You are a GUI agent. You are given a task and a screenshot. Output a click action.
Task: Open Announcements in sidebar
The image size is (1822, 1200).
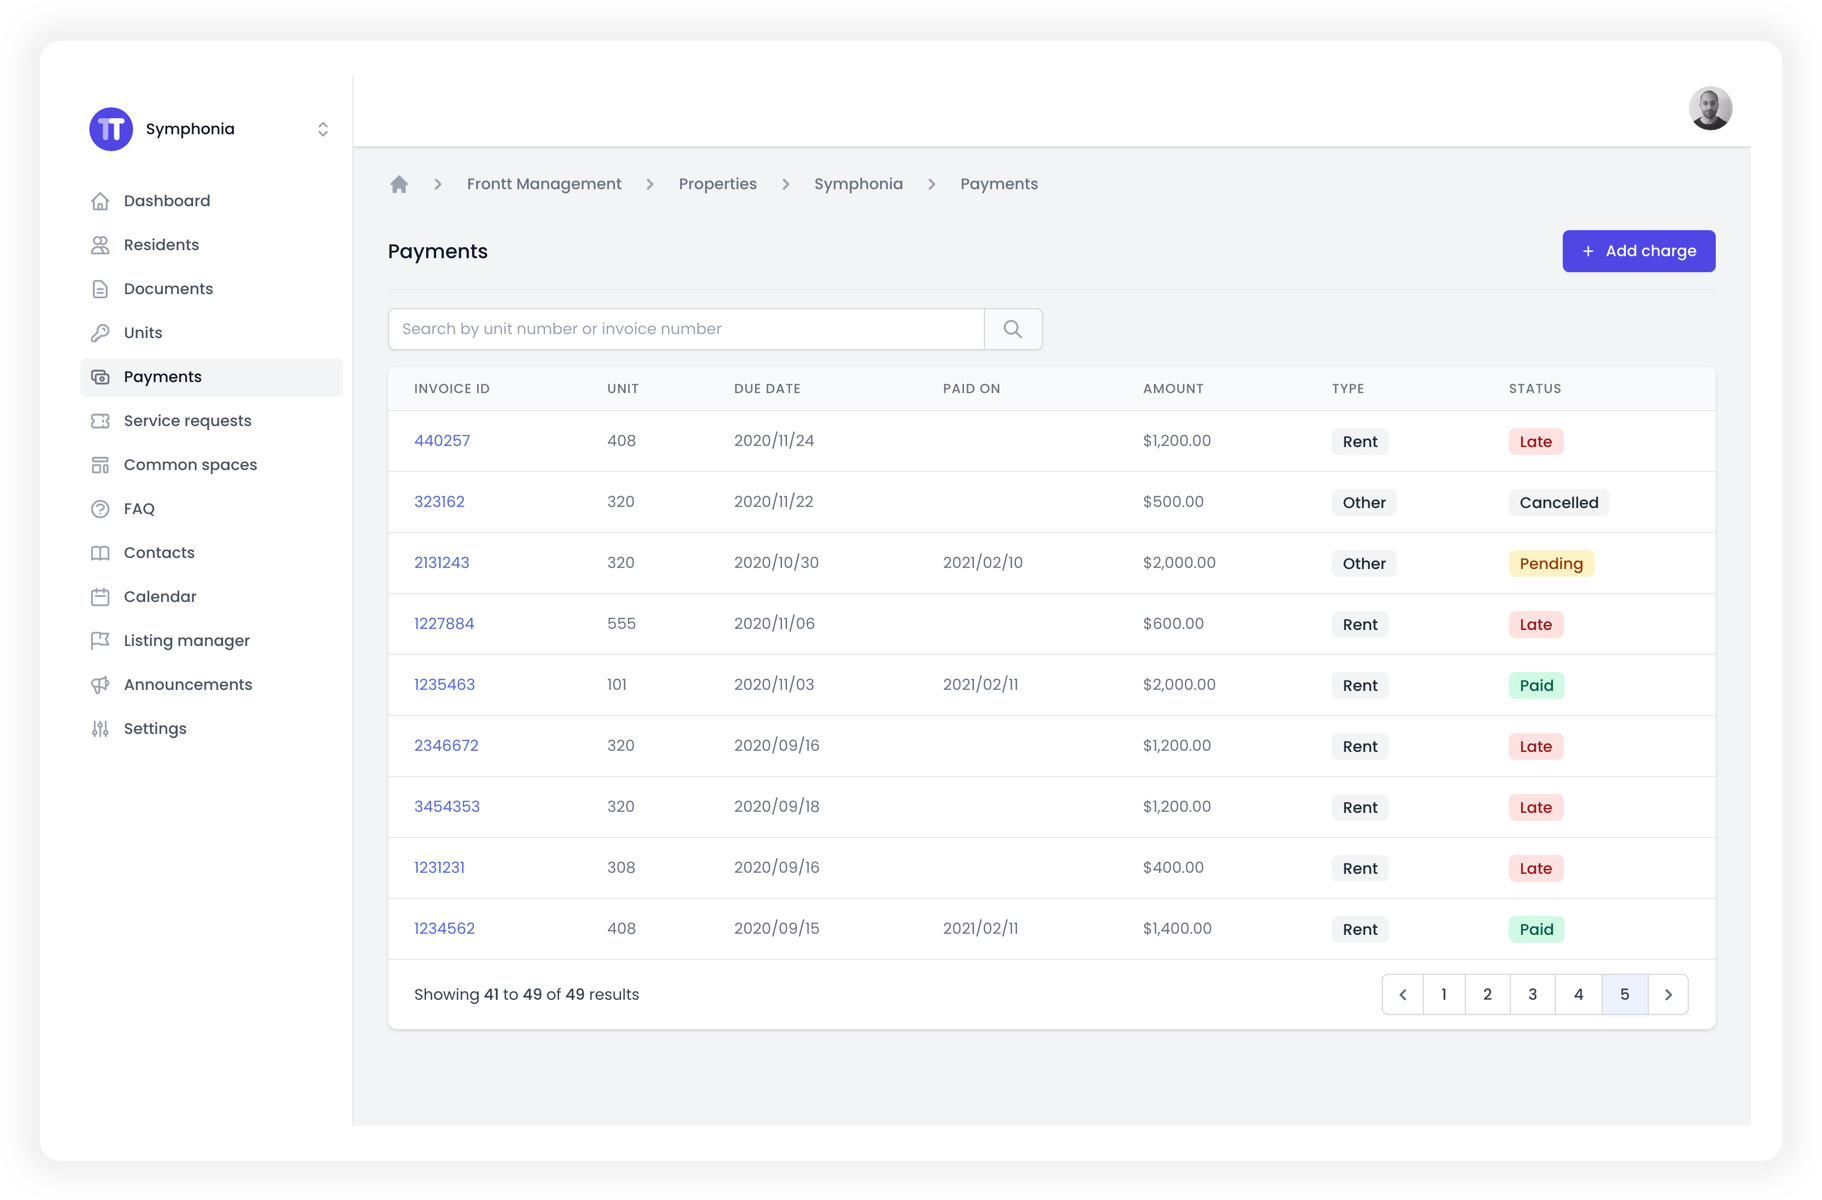coord(211,685)
